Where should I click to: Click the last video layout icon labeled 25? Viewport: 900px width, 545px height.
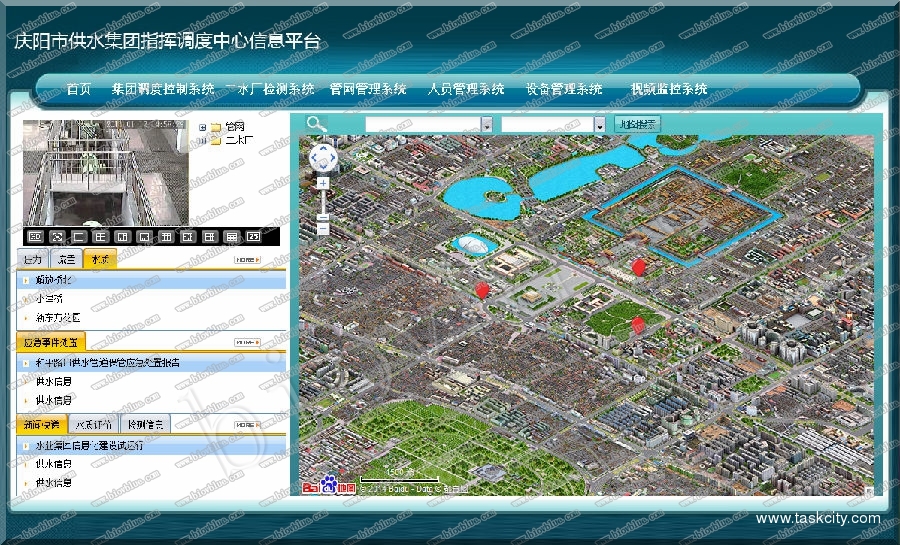[253, 236]
